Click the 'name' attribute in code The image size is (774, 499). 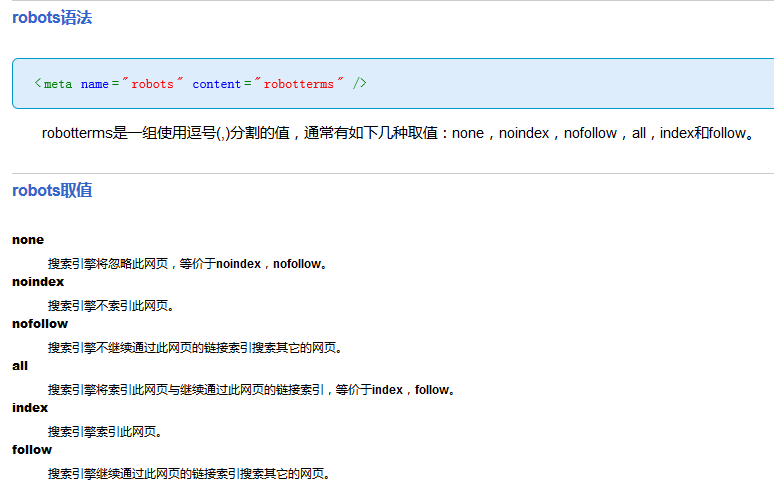click(x=94, y=84)
